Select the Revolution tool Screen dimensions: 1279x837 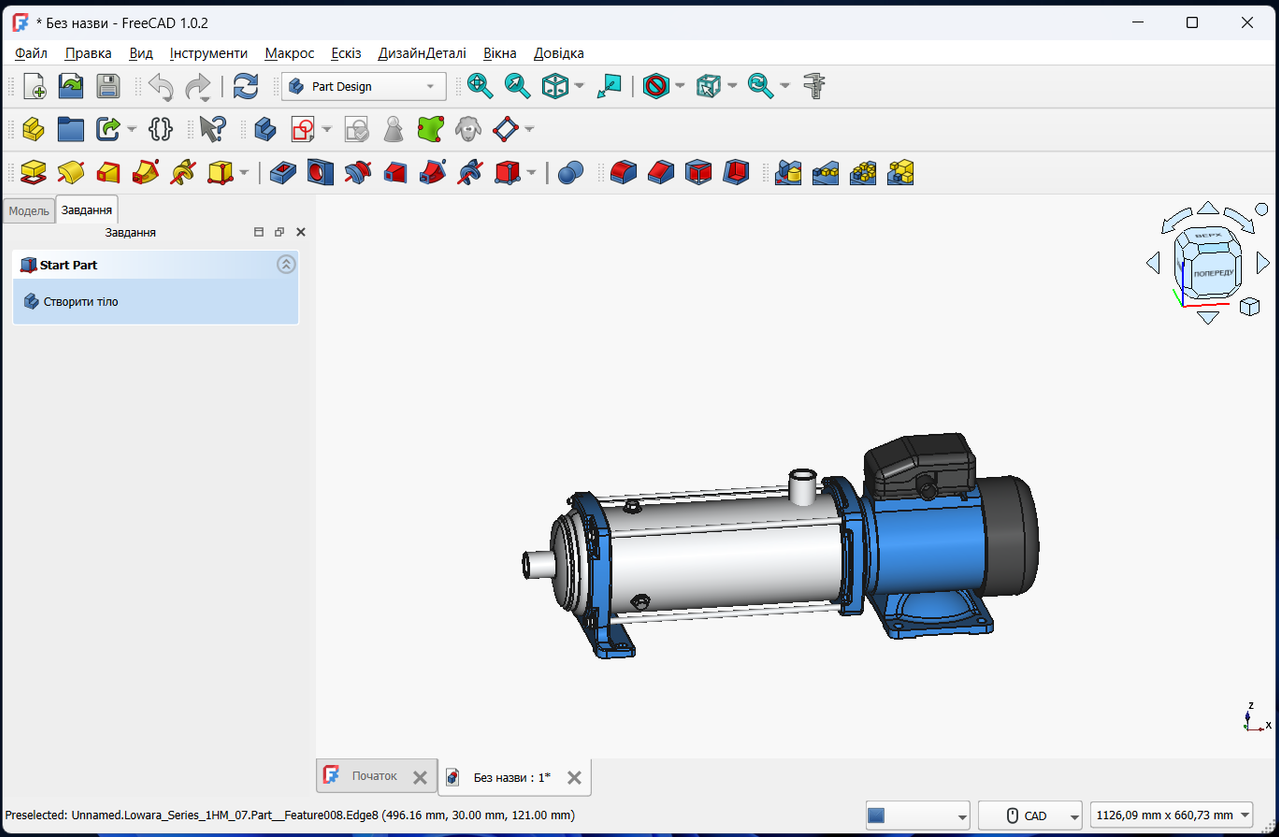[71, 173]
